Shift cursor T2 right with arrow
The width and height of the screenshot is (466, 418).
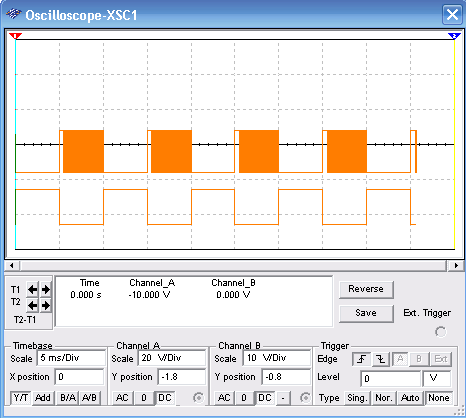point(46,305)
